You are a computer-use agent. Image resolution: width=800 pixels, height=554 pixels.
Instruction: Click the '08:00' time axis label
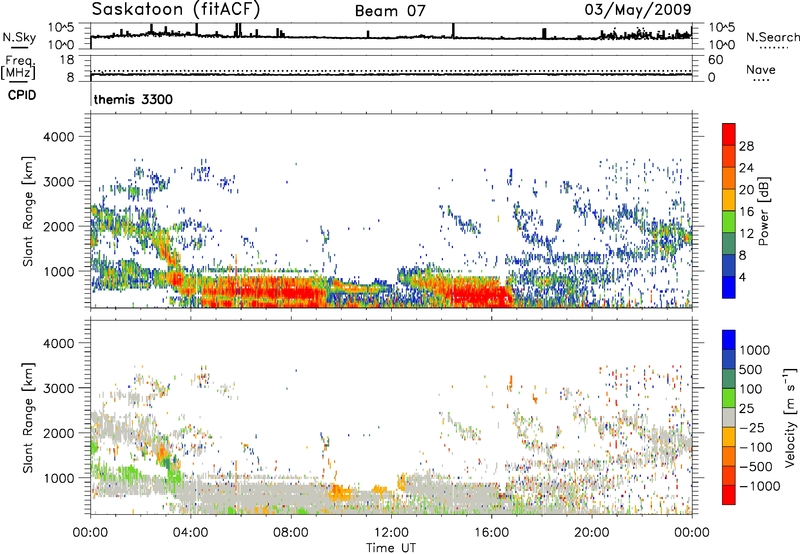click(x=291, y=533)
